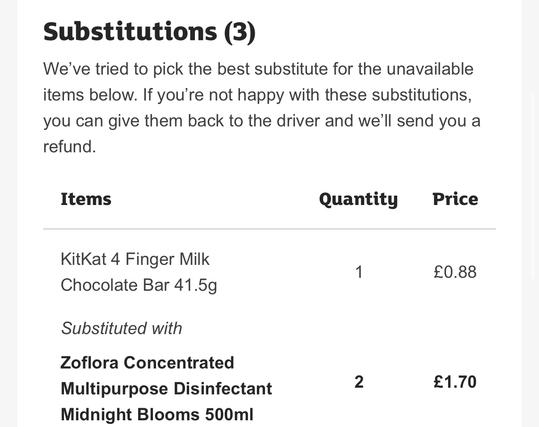Click the Substituted with label
The width and height of the screenshot is (539, 427).
[x=121, y=328]
